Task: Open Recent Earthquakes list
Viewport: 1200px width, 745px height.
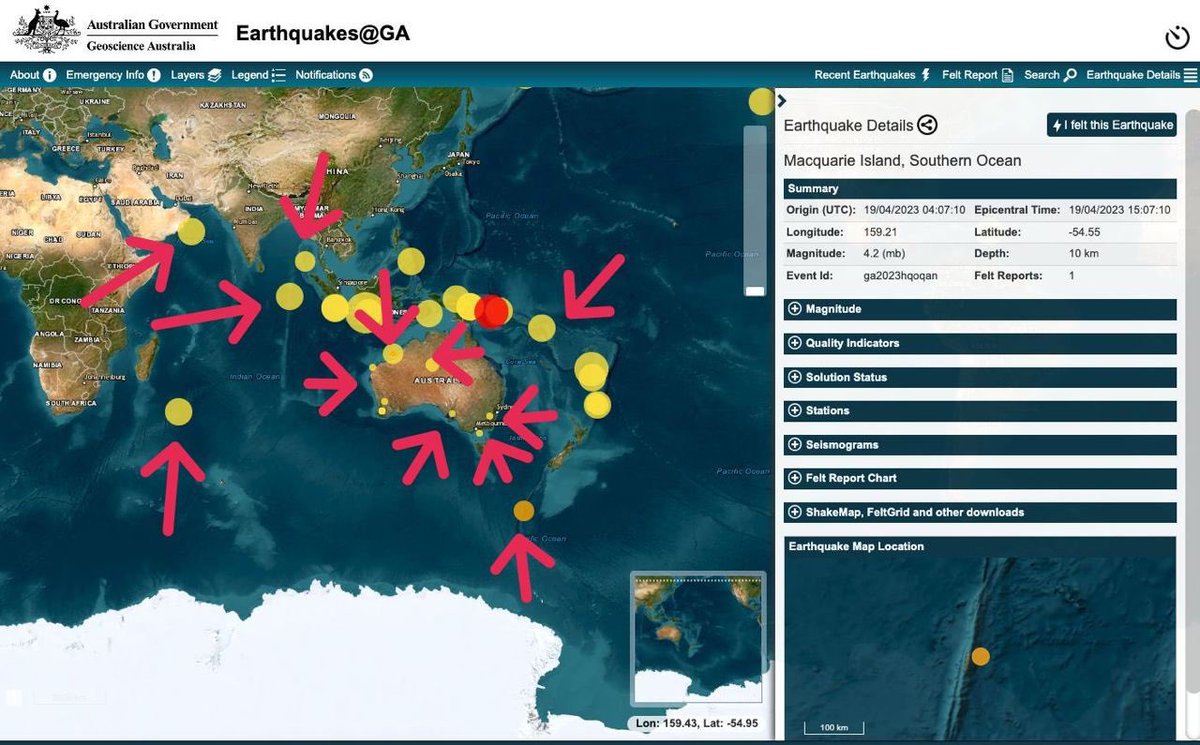Action: 872,75
